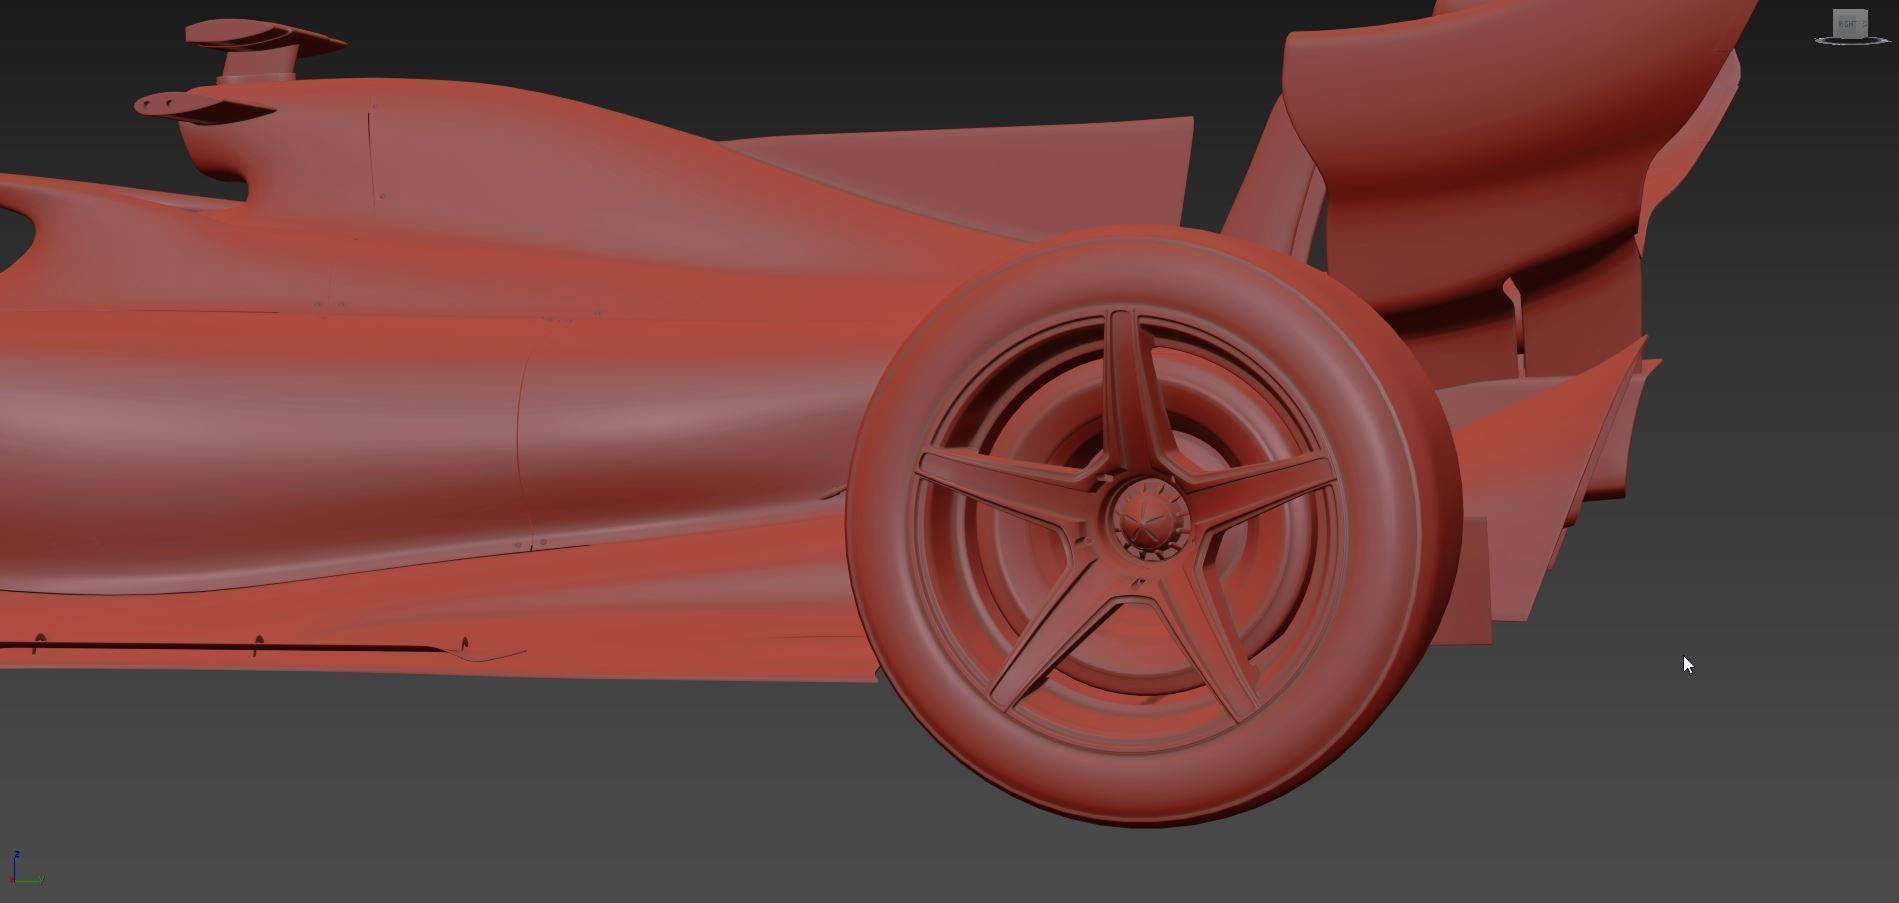The image size is (1899, 903).
Task: Select the side mirror atop the cockpit
Action: click(265, 40)
